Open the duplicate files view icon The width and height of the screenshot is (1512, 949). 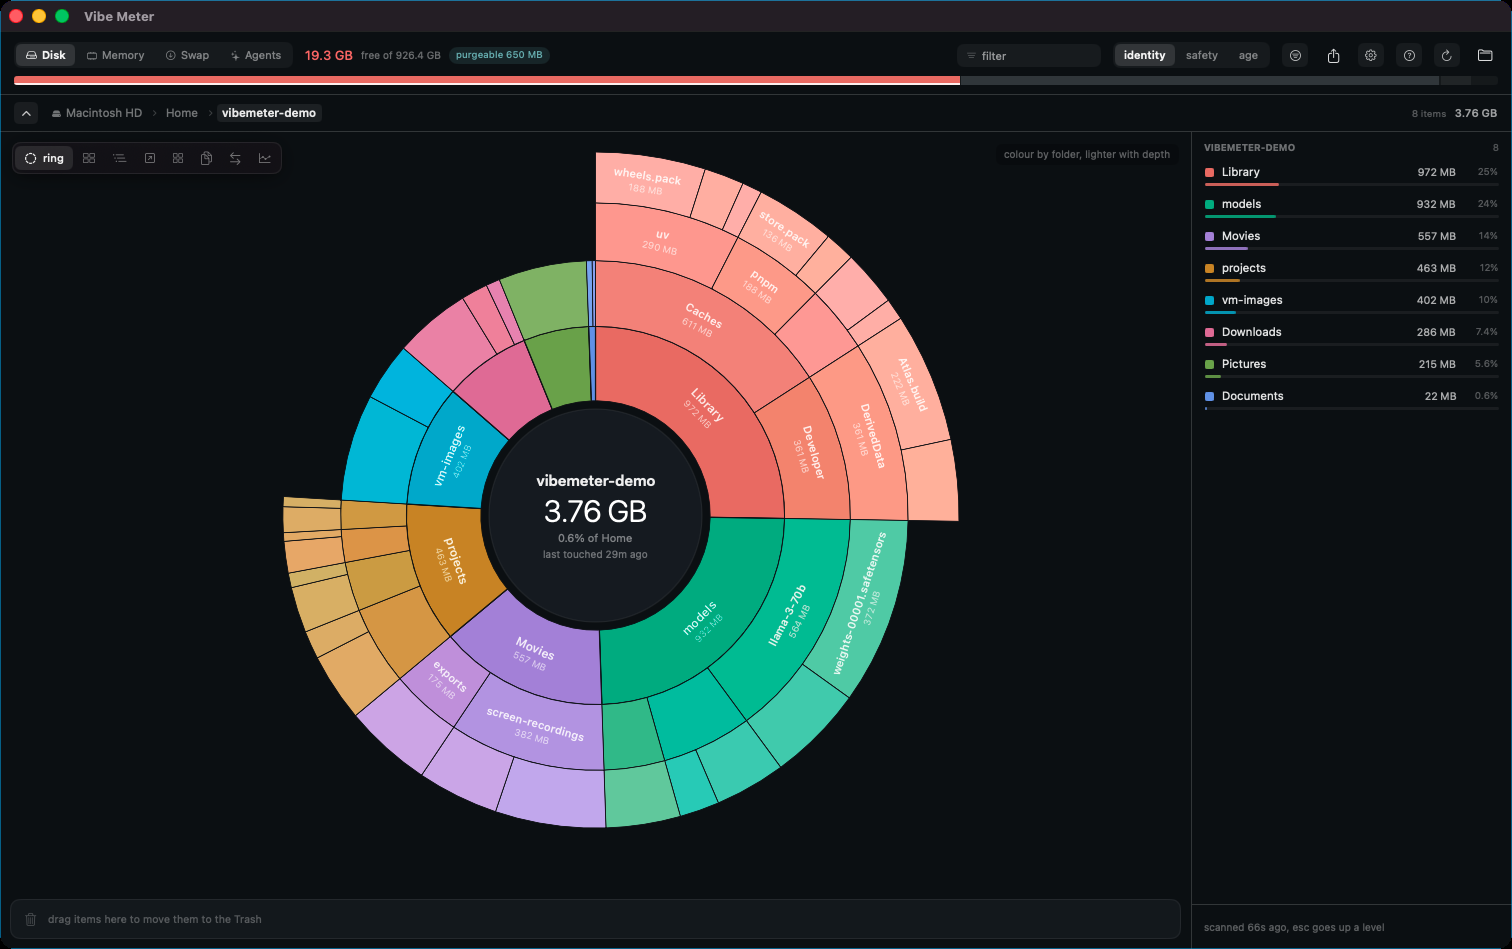[x=206, y=158]
